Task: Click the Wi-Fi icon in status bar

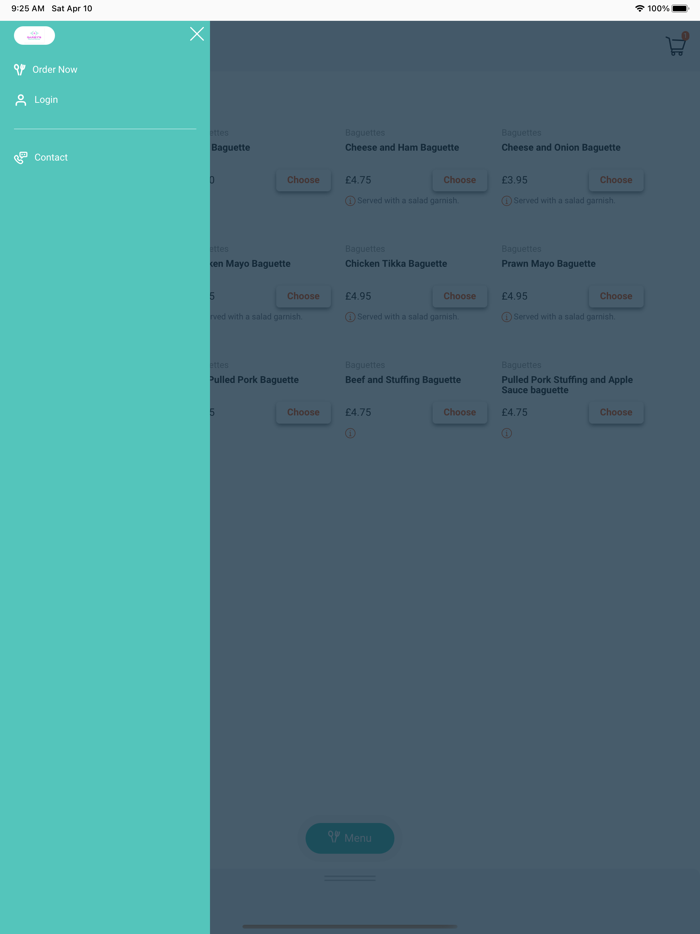Action: (640, 8)
